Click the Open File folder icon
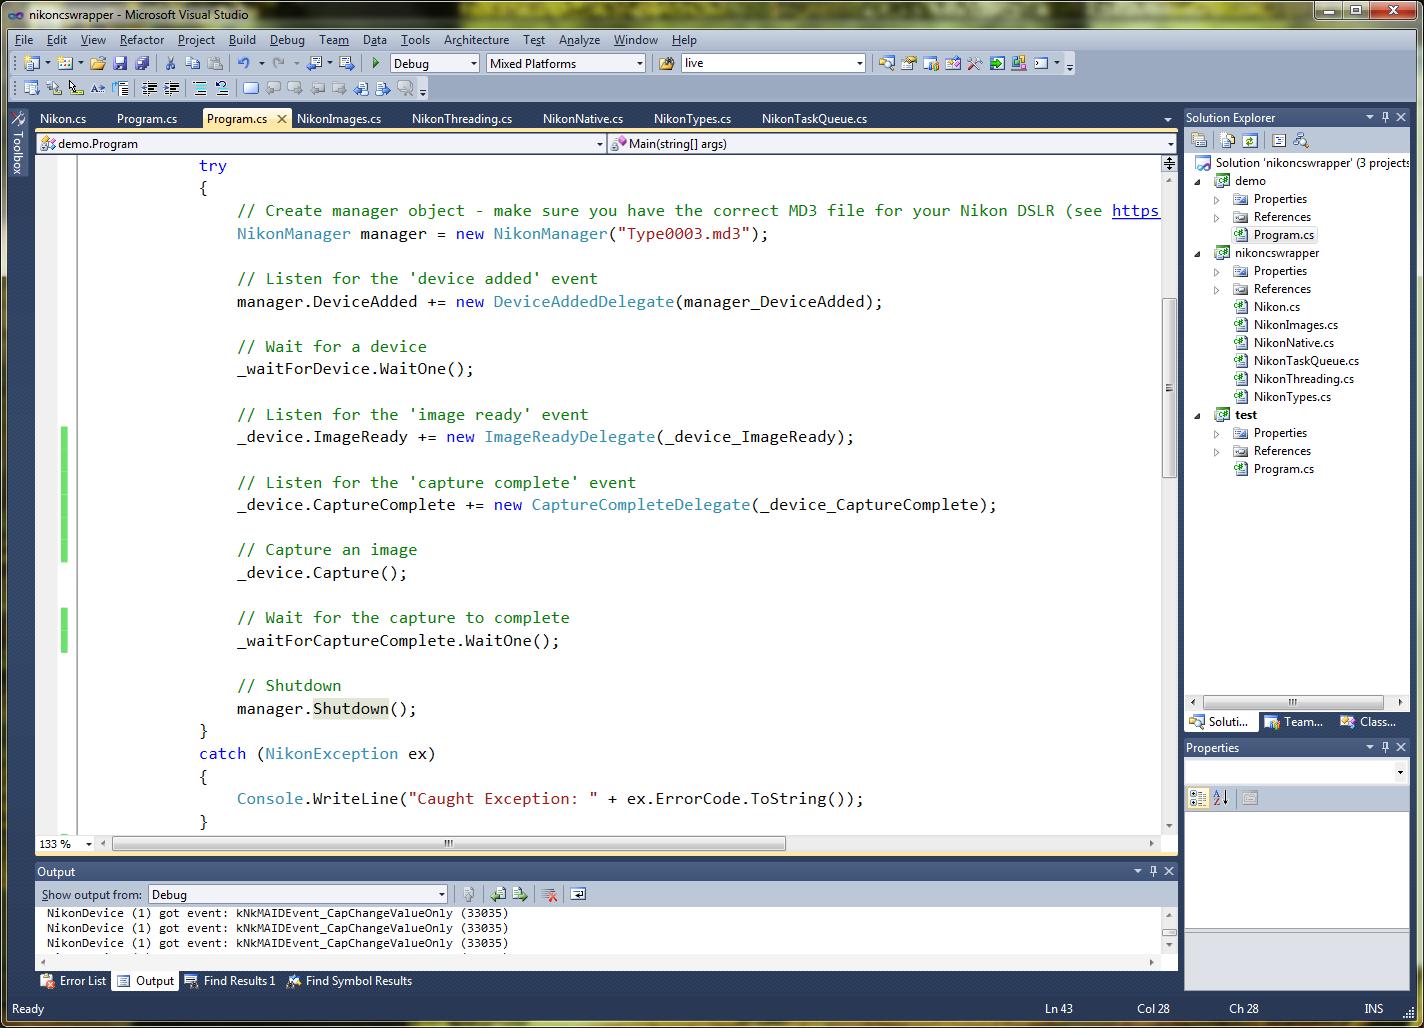Viewport: 1424px width, 1028px height. [97, 63]
